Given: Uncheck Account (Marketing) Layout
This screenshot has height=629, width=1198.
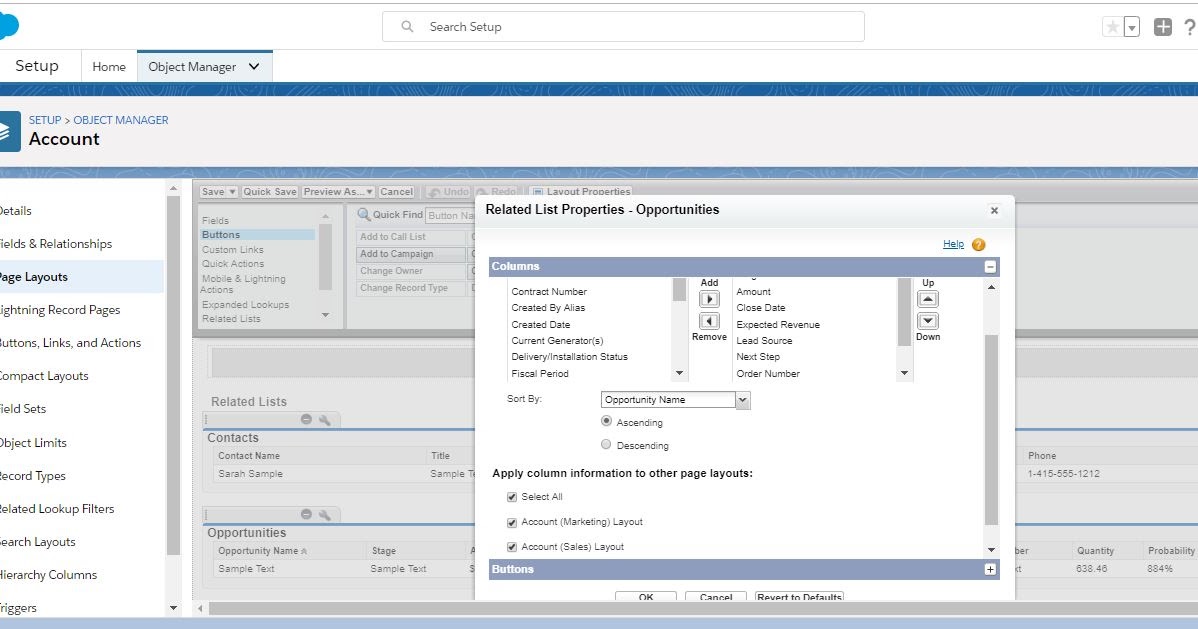Looking at the screenshot, I should (x=511, y=521).
